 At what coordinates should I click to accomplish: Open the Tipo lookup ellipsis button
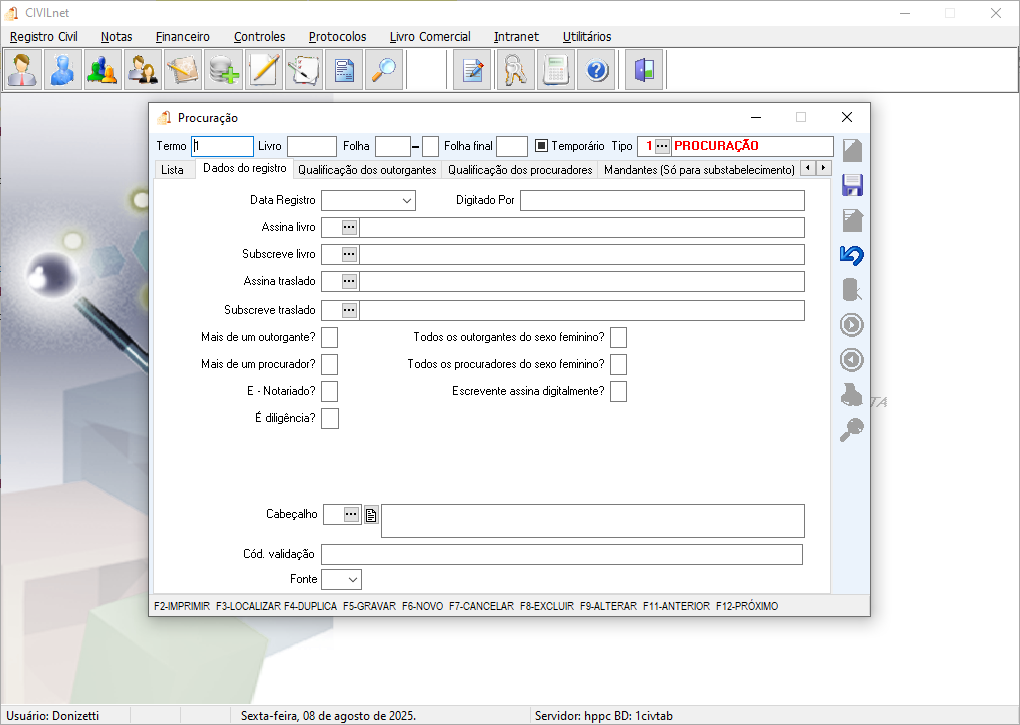click(662, 146)
